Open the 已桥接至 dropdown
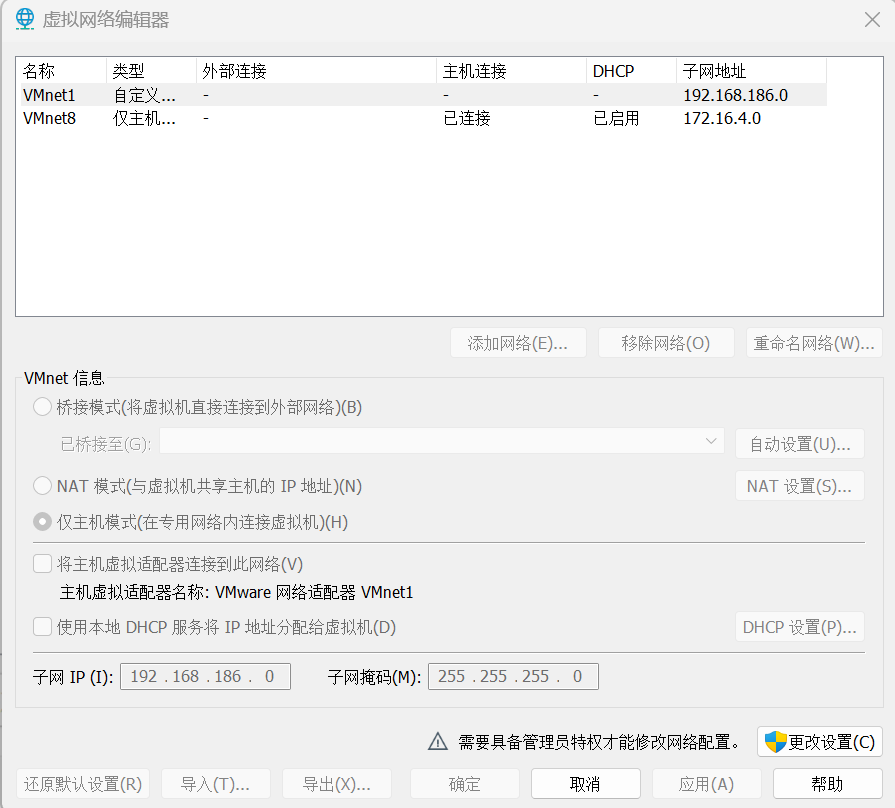This screenshot has width=895, height=808. tap(442, 441)
